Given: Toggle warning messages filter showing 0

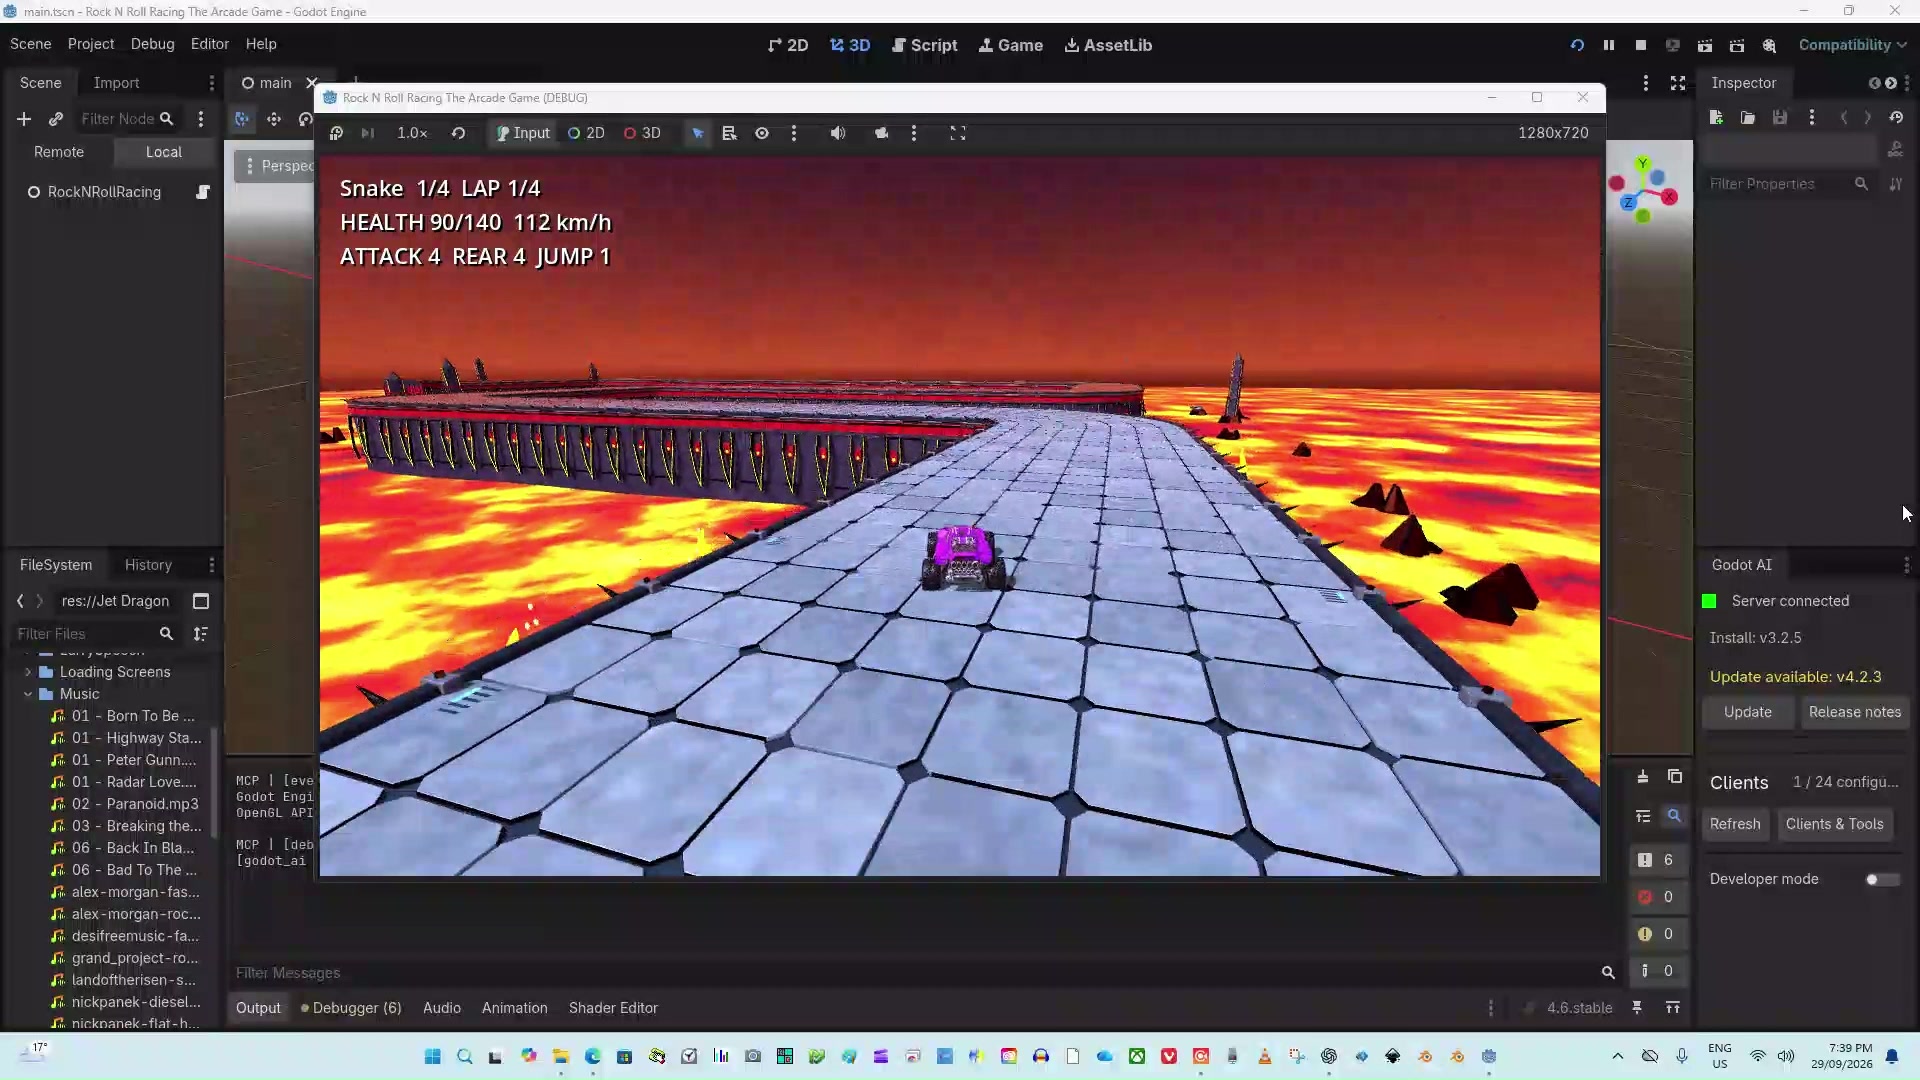Looking at the screenshot, I should (x=1657, y=934).
